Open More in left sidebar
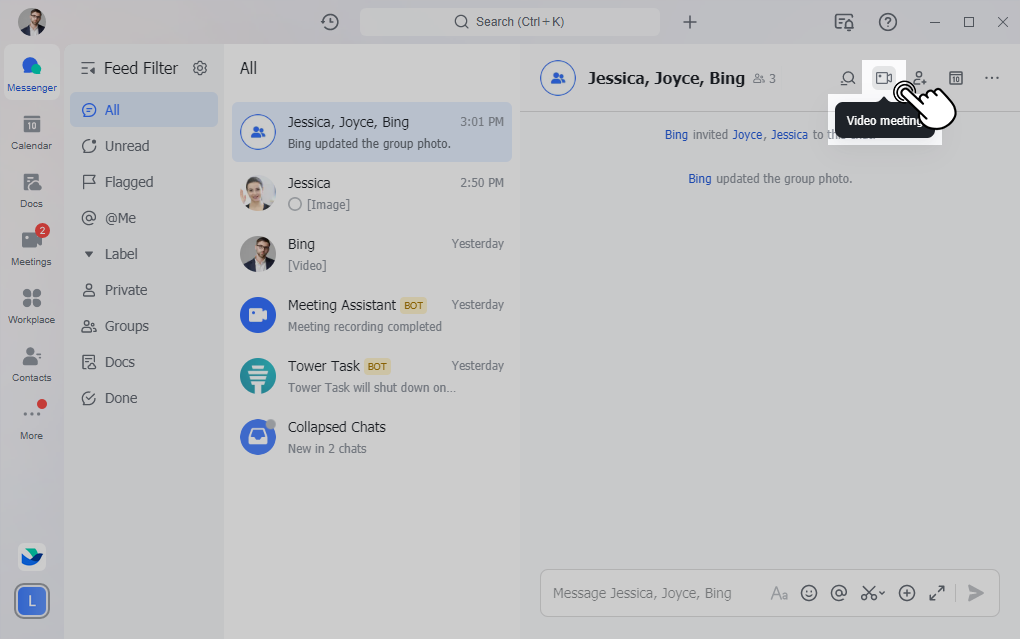Image resolution: width=1020 pixels, height=639 pixels. (31, 420)
